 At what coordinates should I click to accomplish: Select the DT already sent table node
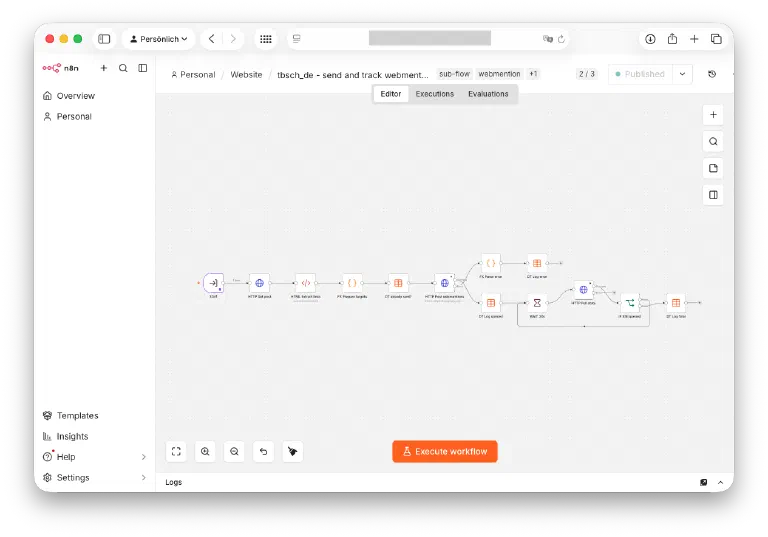click(398, 283)
